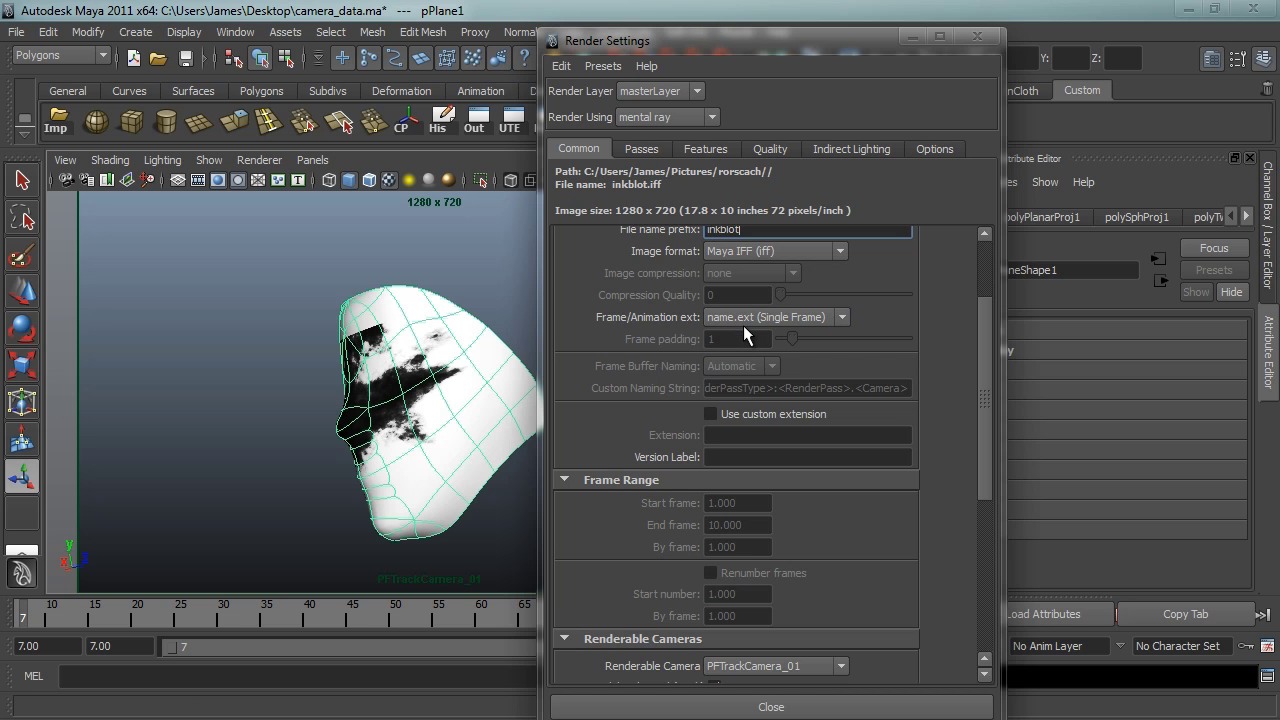
Task: Toggle textured display checker icon in viewport
Action: pos(389,180)
